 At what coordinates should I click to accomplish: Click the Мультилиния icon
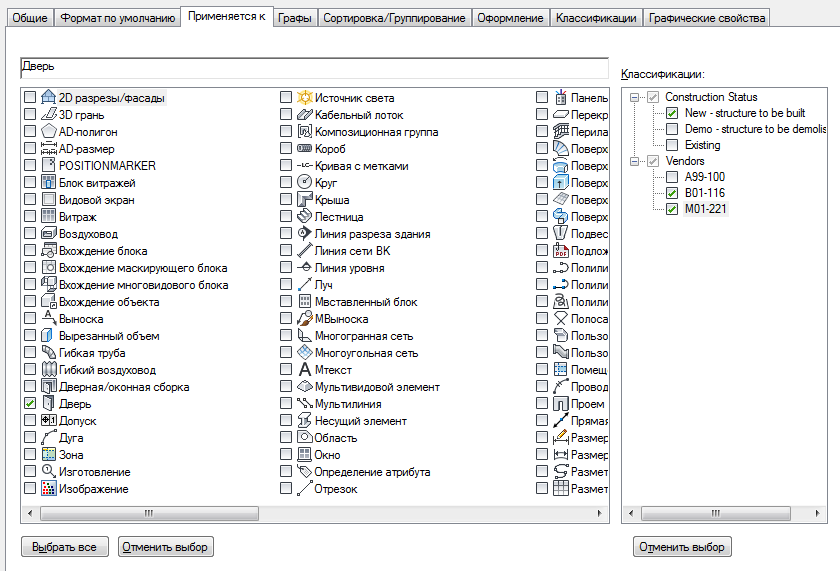pos(305,403)
